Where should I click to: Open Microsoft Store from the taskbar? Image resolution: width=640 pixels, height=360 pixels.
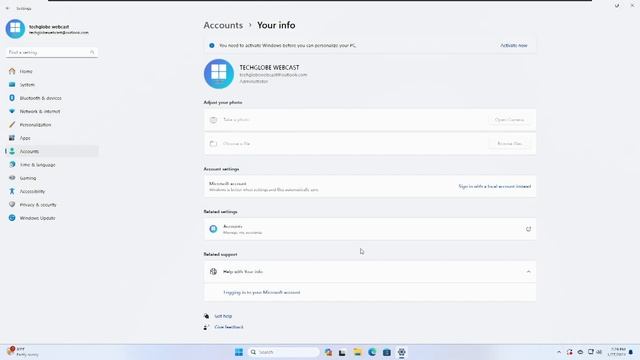coord(387,352)
